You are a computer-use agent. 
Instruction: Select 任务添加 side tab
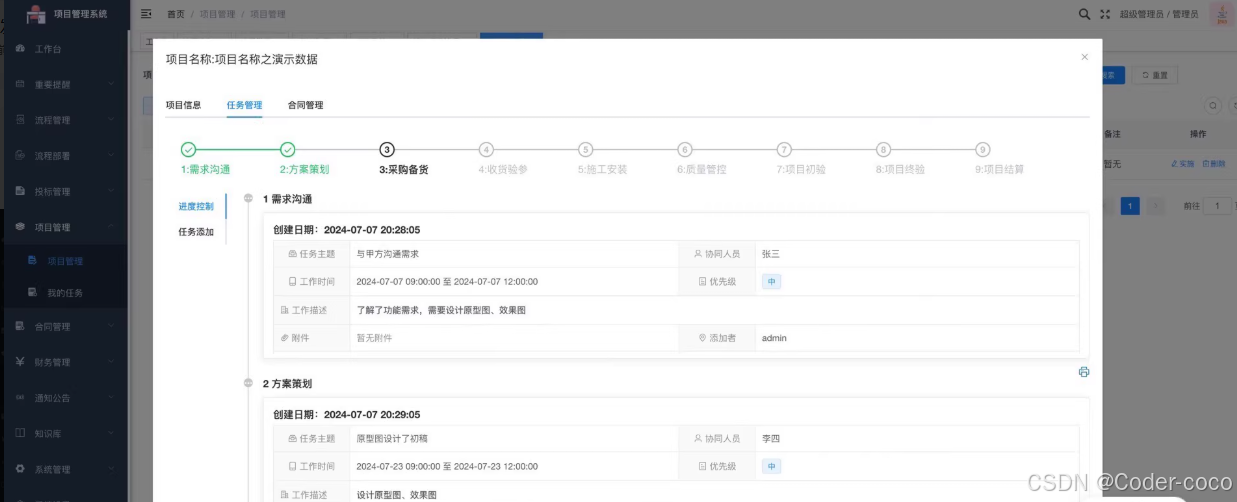[196, 232]
